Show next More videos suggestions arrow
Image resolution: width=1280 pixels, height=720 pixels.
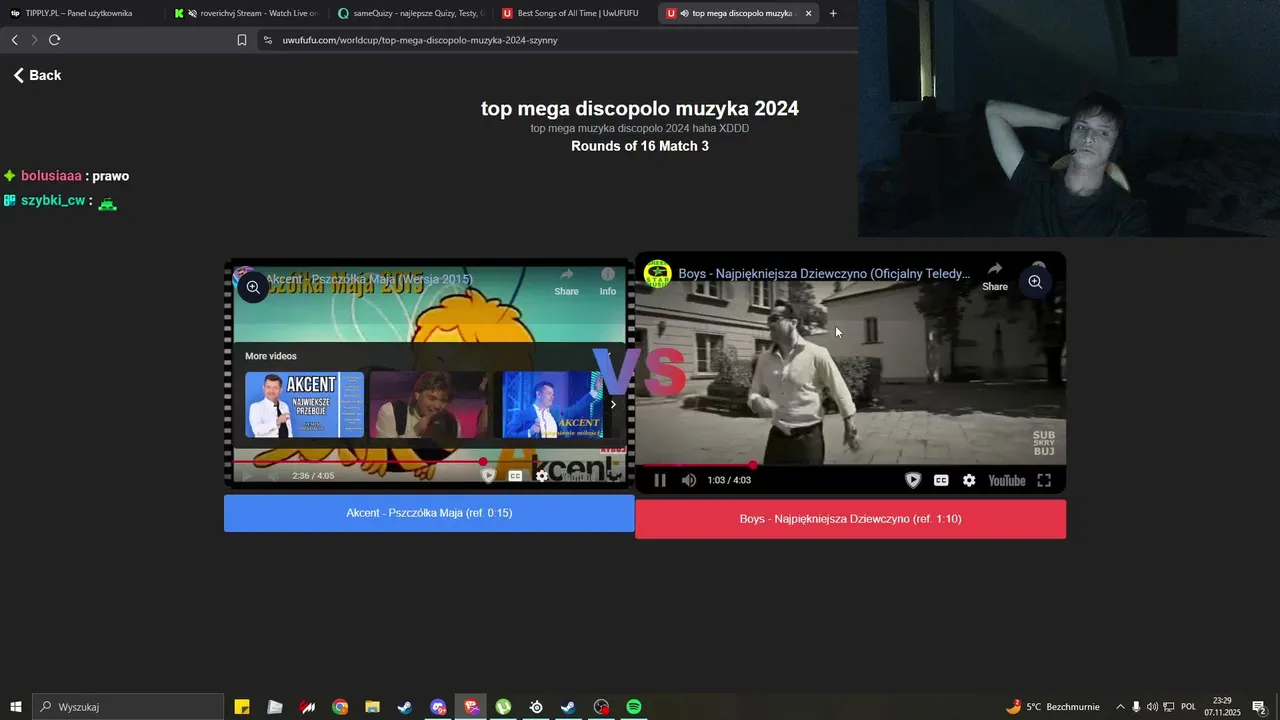(x=613, y=404)
